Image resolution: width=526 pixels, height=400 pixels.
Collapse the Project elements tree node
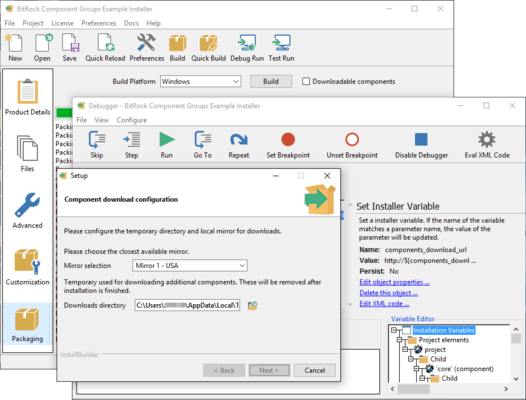[400, 340]
